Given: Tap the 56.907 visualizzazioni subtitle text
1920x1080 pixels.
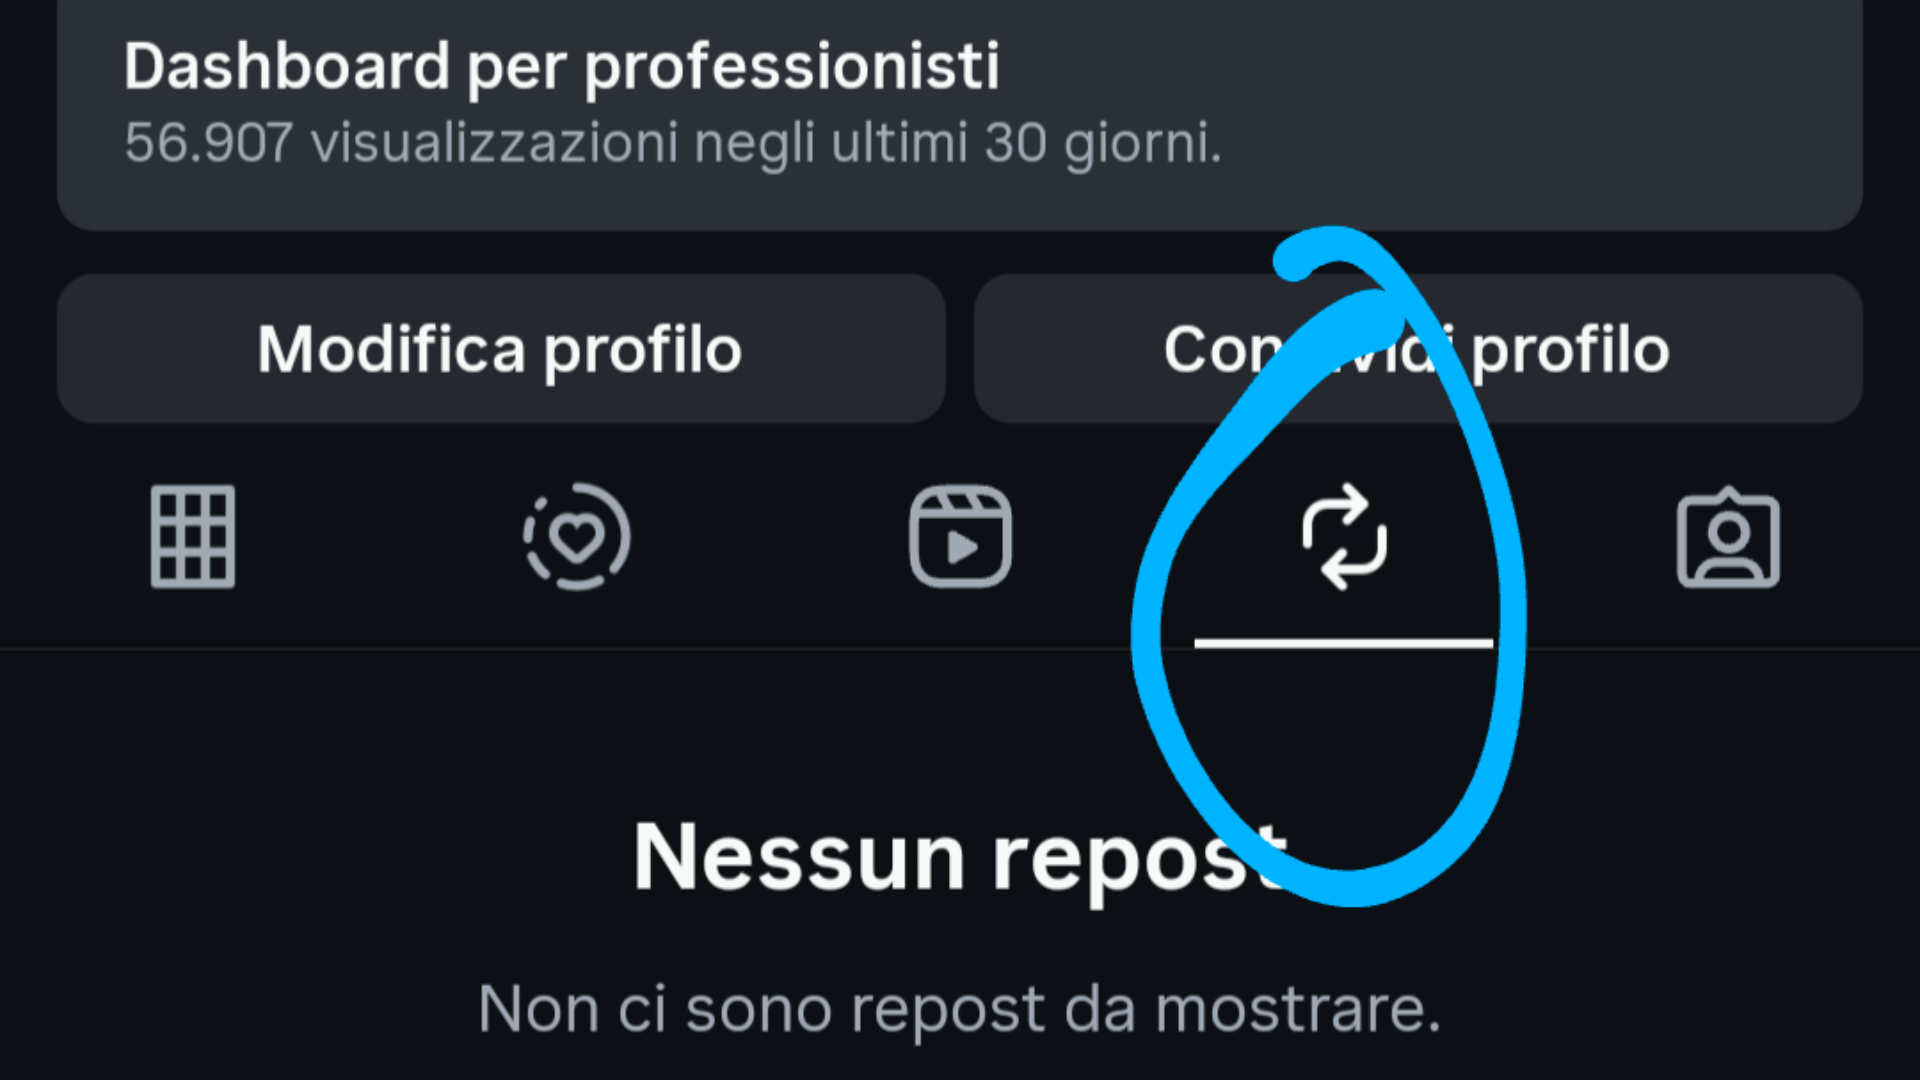Looking at the screenshot, I should point(673,143).
